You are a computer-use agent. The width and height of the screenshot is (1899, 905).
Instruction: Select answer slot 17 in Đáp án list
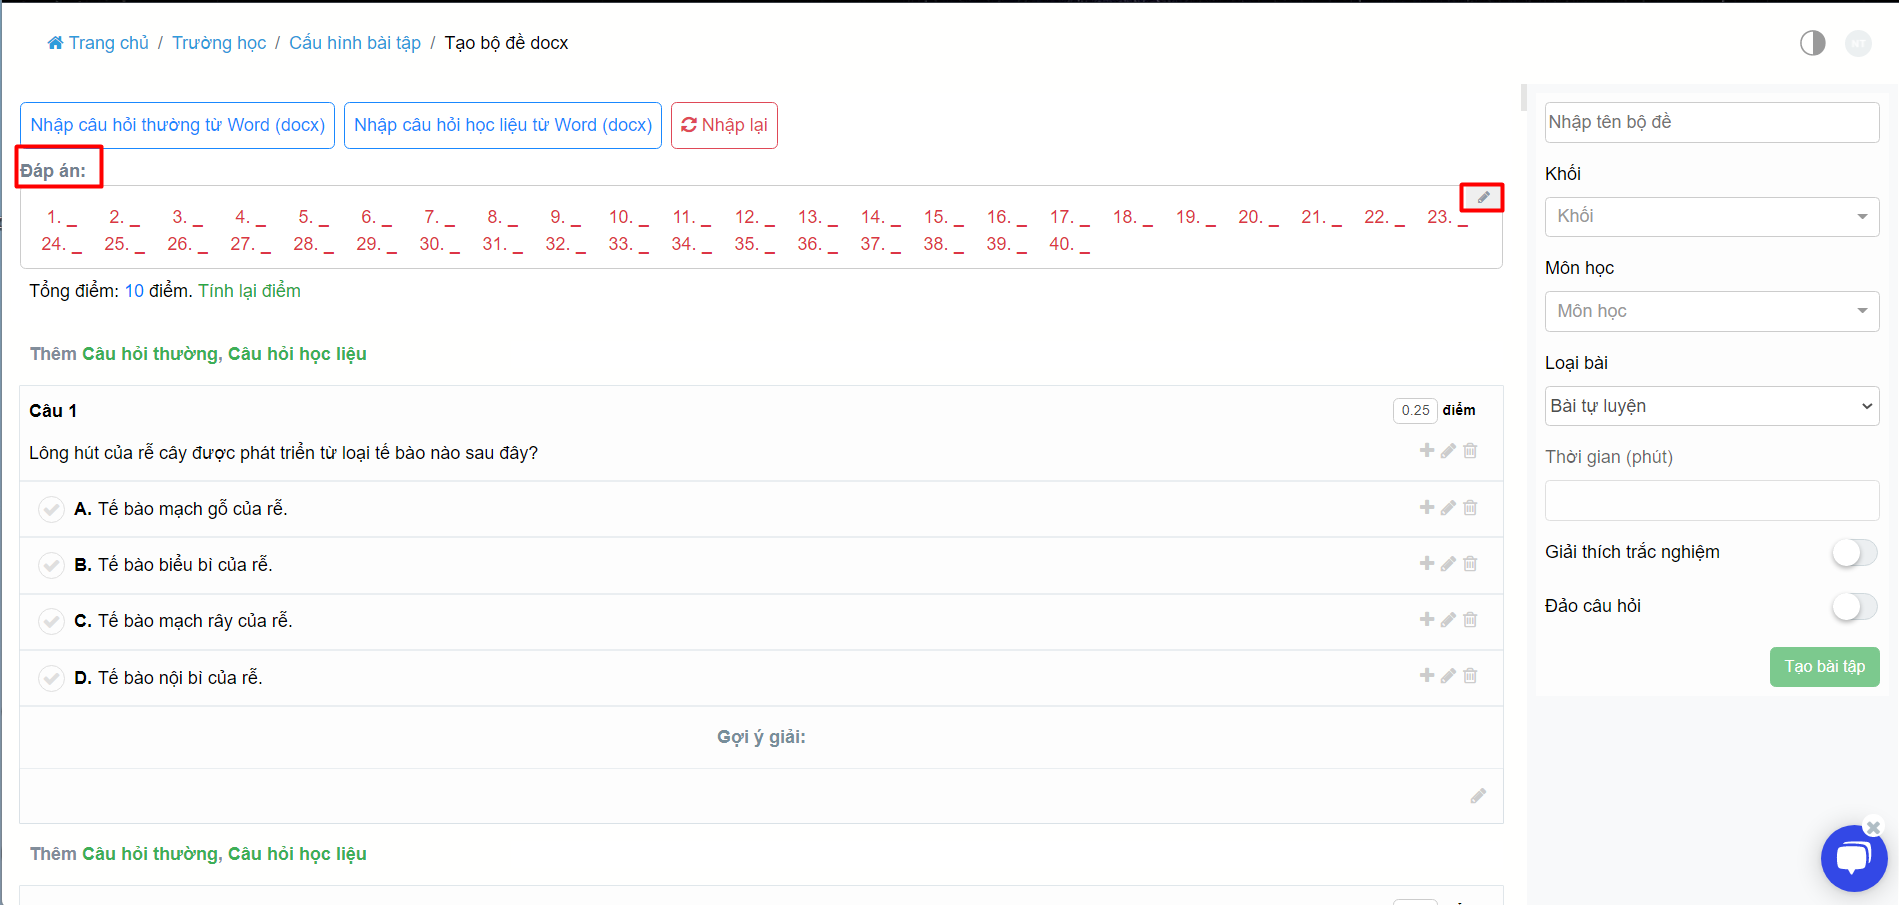[x=1070, y=217]
